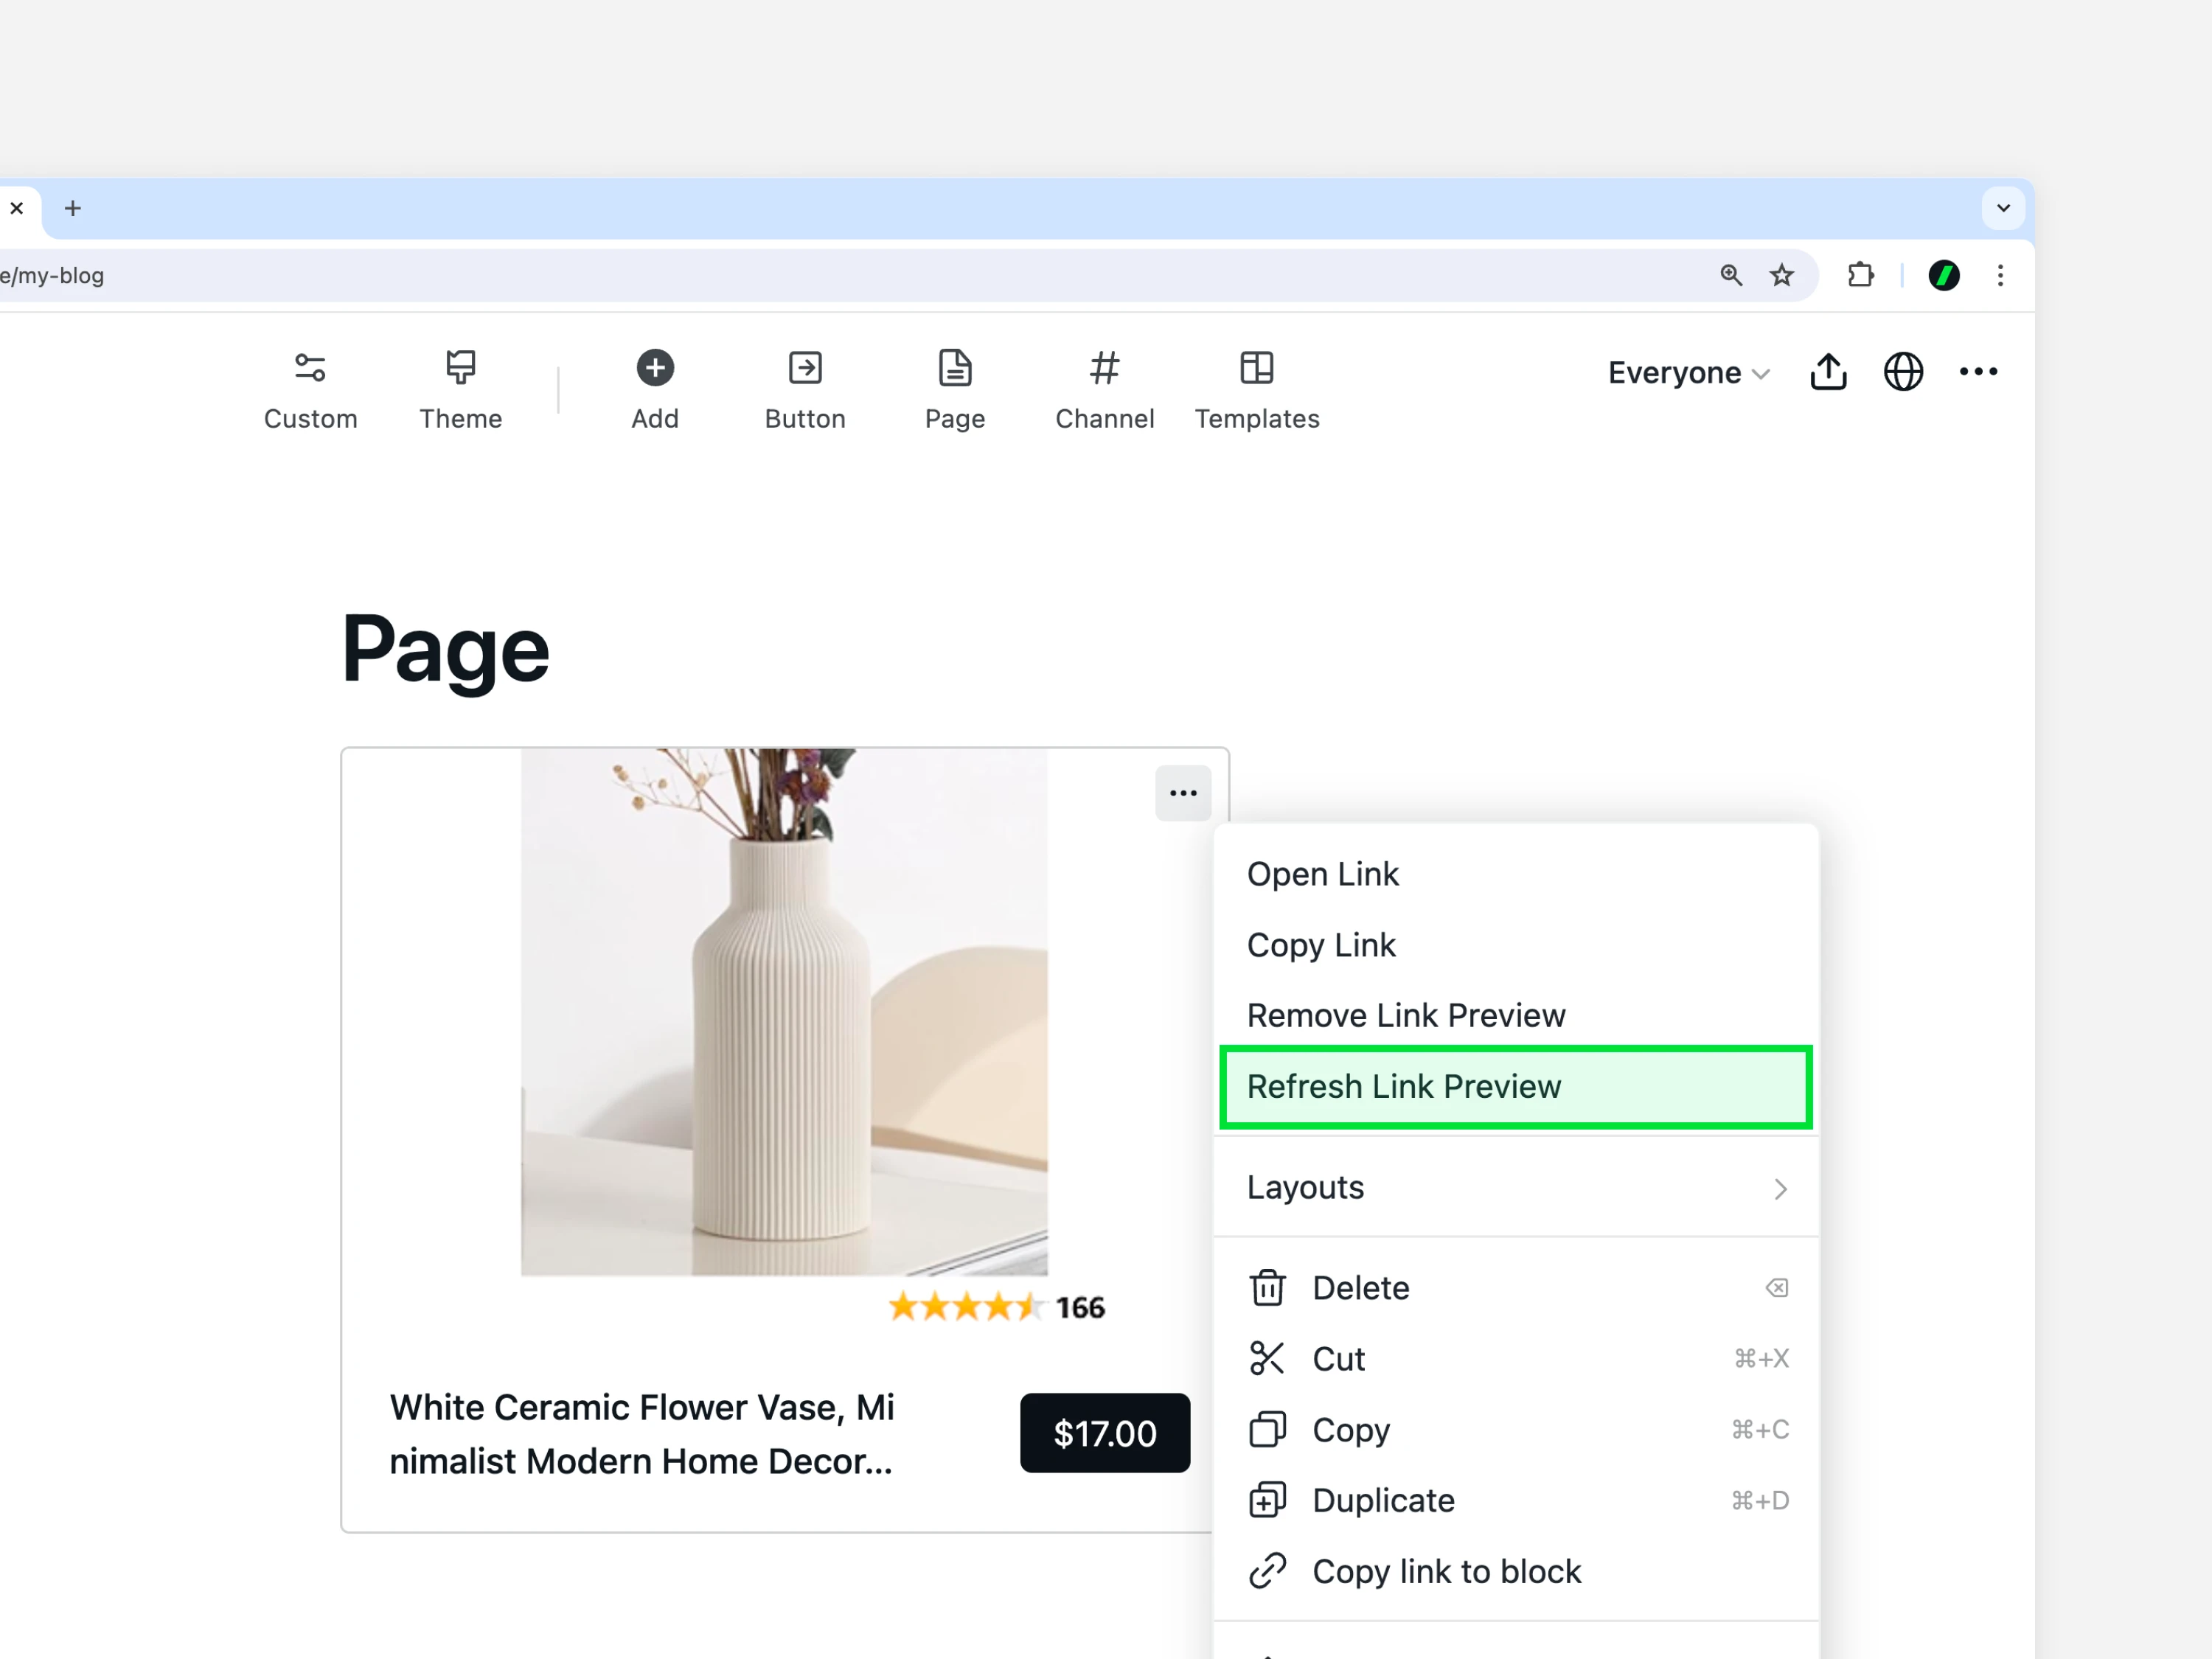Bookmark this page with the star
The image size is (2212, 1659).
1781,275
